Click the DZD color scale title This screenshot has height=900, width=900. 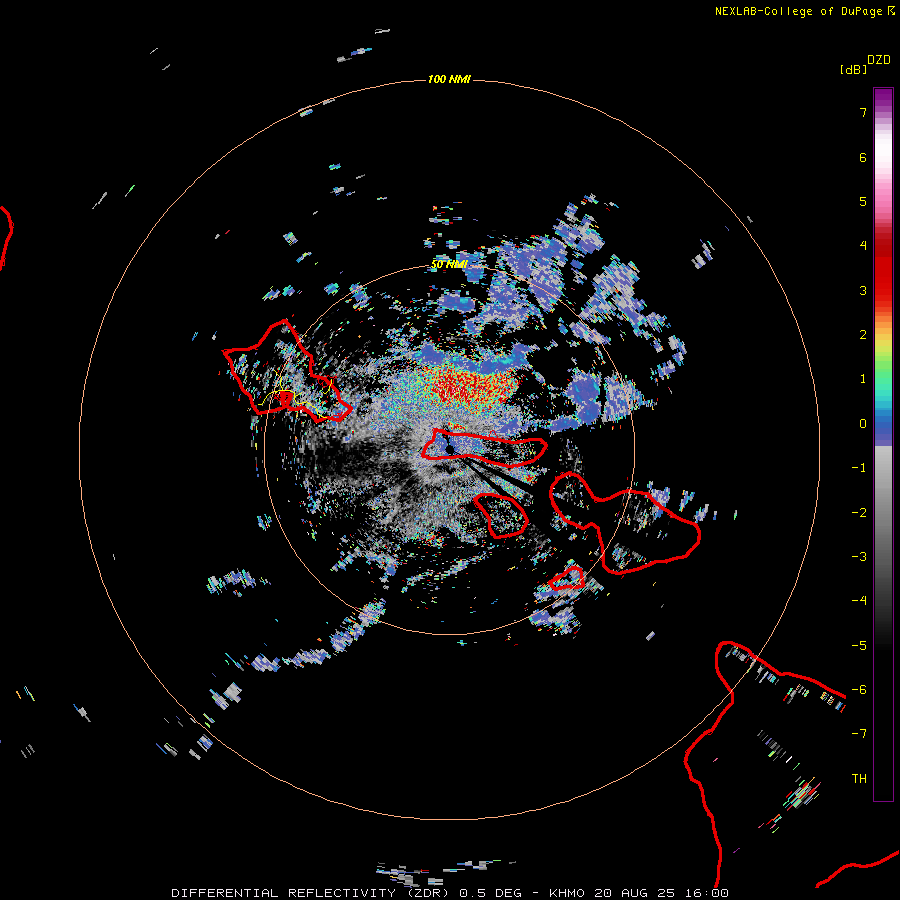point(879,60)
